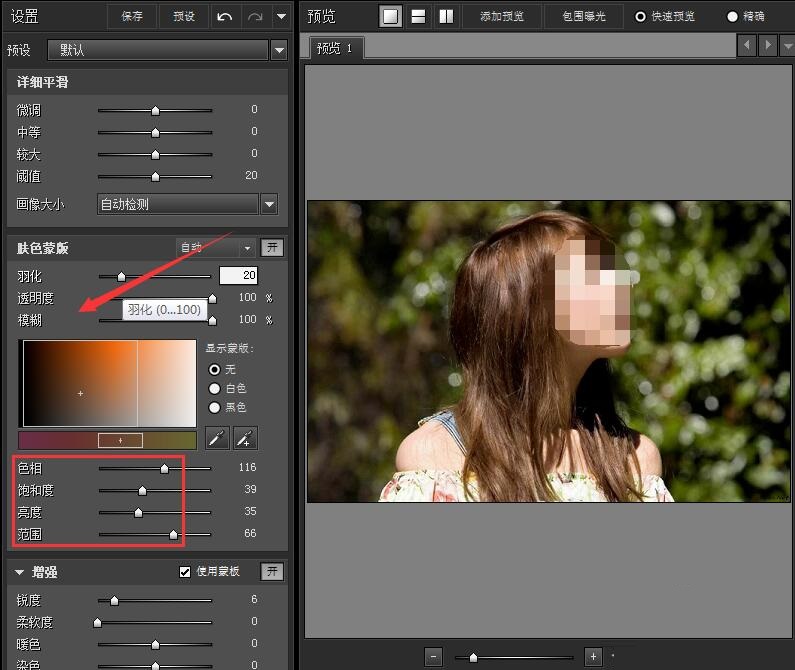This screenshot has width=795, height=670.
Task: Select 白色 mask display radio button
Action: coord(214,388)
